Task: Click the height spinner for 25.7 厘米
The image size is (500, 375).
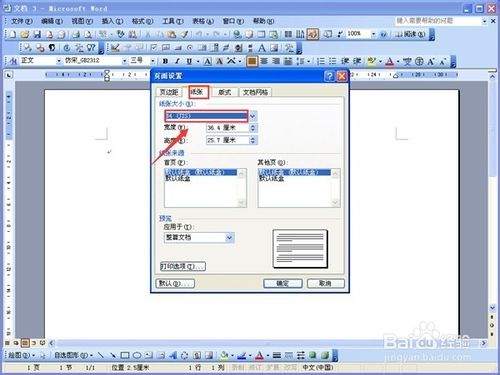Action: [253, 140]
